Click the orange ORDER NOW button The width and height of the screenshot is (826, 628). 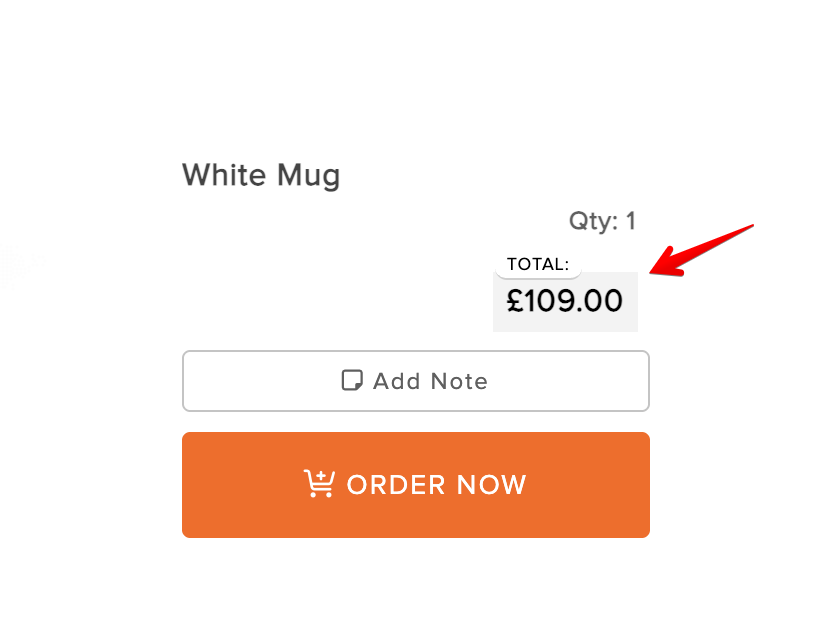coord(416,485)
